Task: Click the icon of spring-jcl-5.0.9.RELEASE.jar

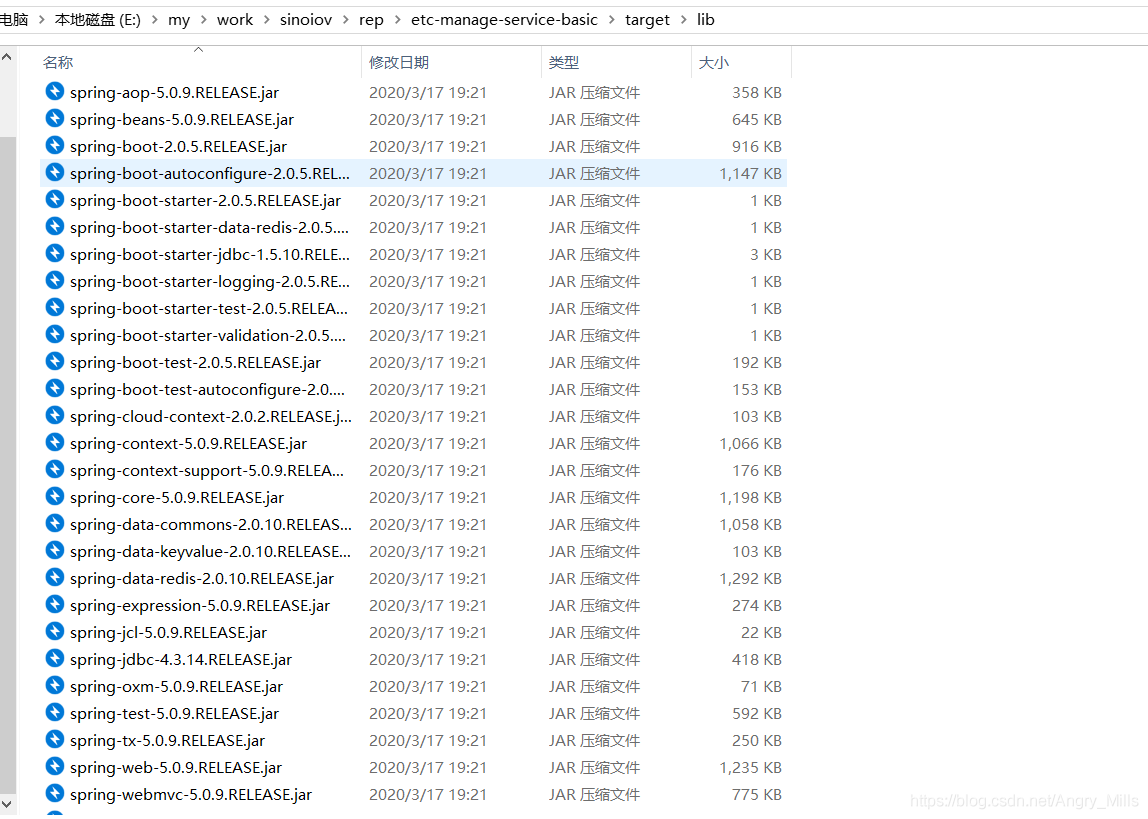Action: (x=55, y=631)
